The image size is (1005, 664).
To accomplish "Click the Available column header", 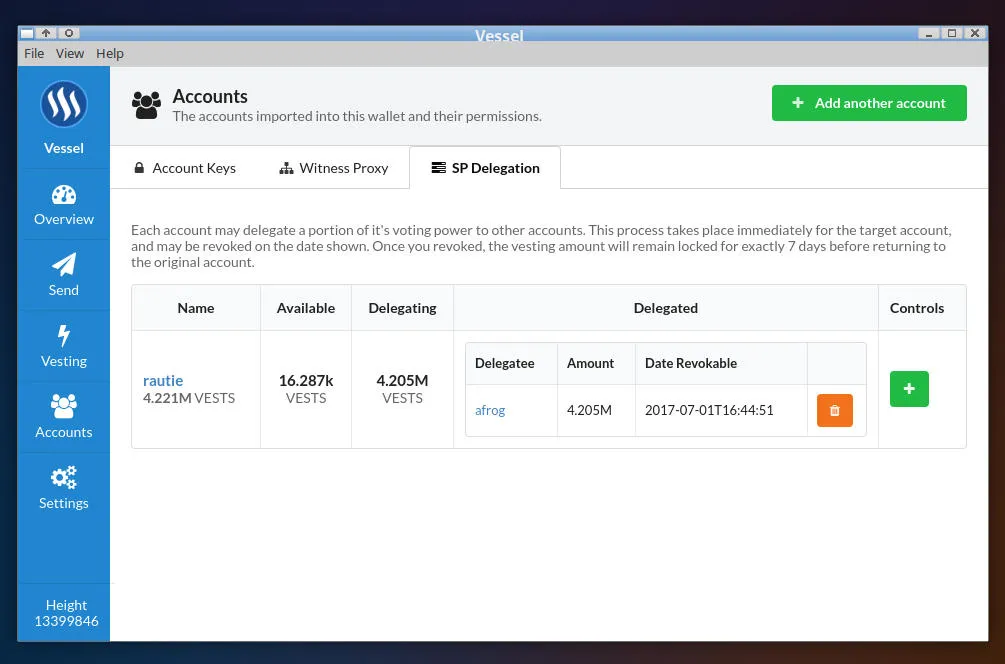I will click(x=306, y=308).
